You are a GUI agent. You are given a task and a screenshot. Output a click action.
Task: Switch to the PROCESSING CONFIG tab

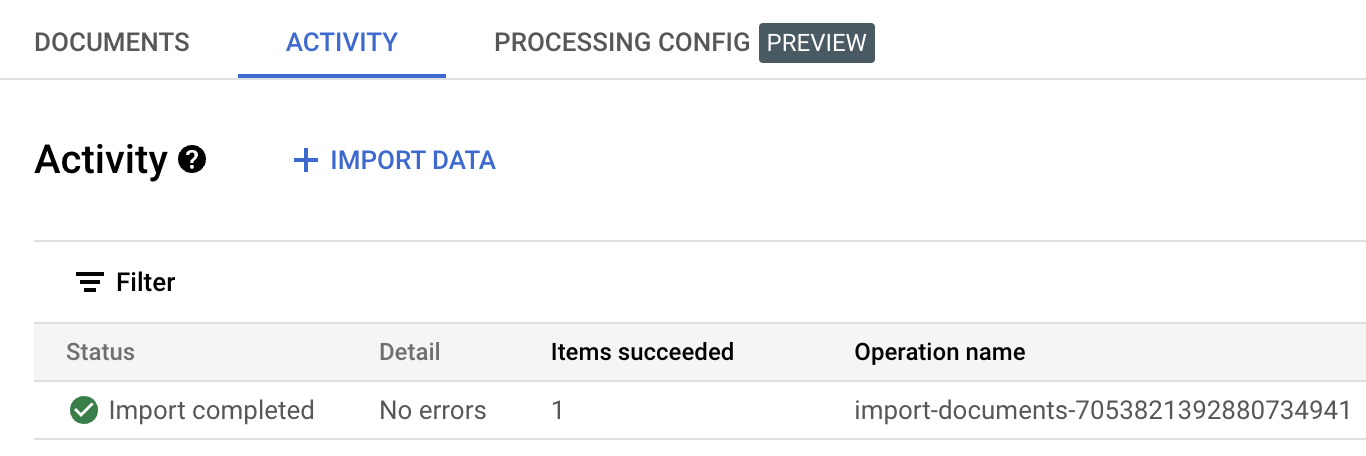coord(622,42)
